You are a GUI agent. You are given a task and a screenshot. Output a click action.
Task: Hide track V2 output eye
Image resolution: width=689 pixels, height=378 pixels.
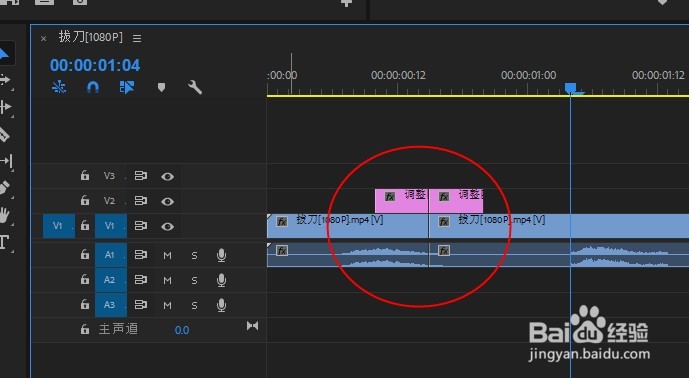point(167,202)
